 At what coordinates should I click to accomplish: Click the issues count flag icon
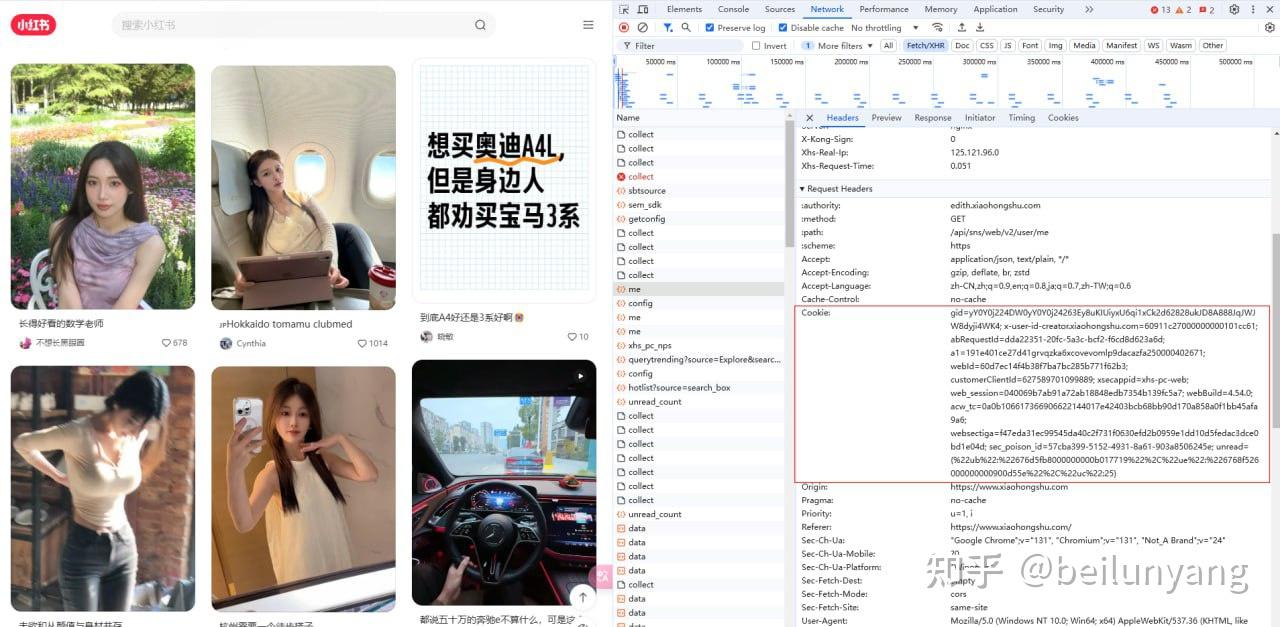coord(1206,9)
